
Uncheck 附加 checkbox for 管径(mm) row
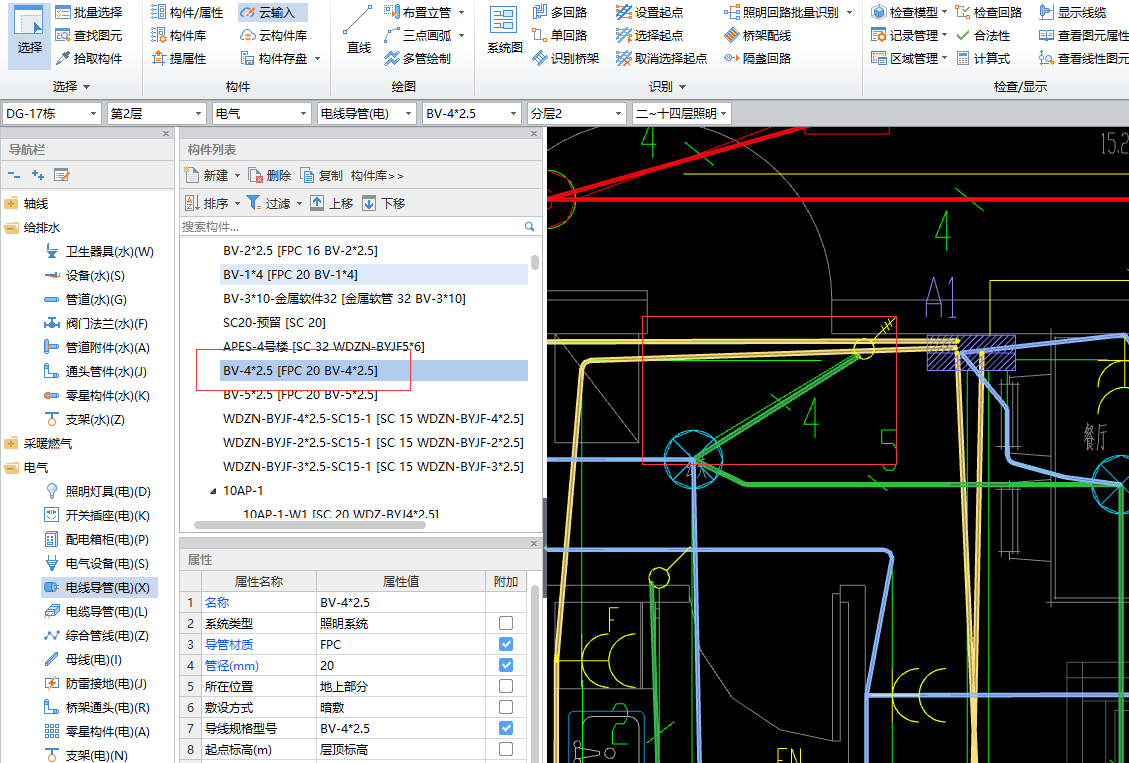point(505,665)
